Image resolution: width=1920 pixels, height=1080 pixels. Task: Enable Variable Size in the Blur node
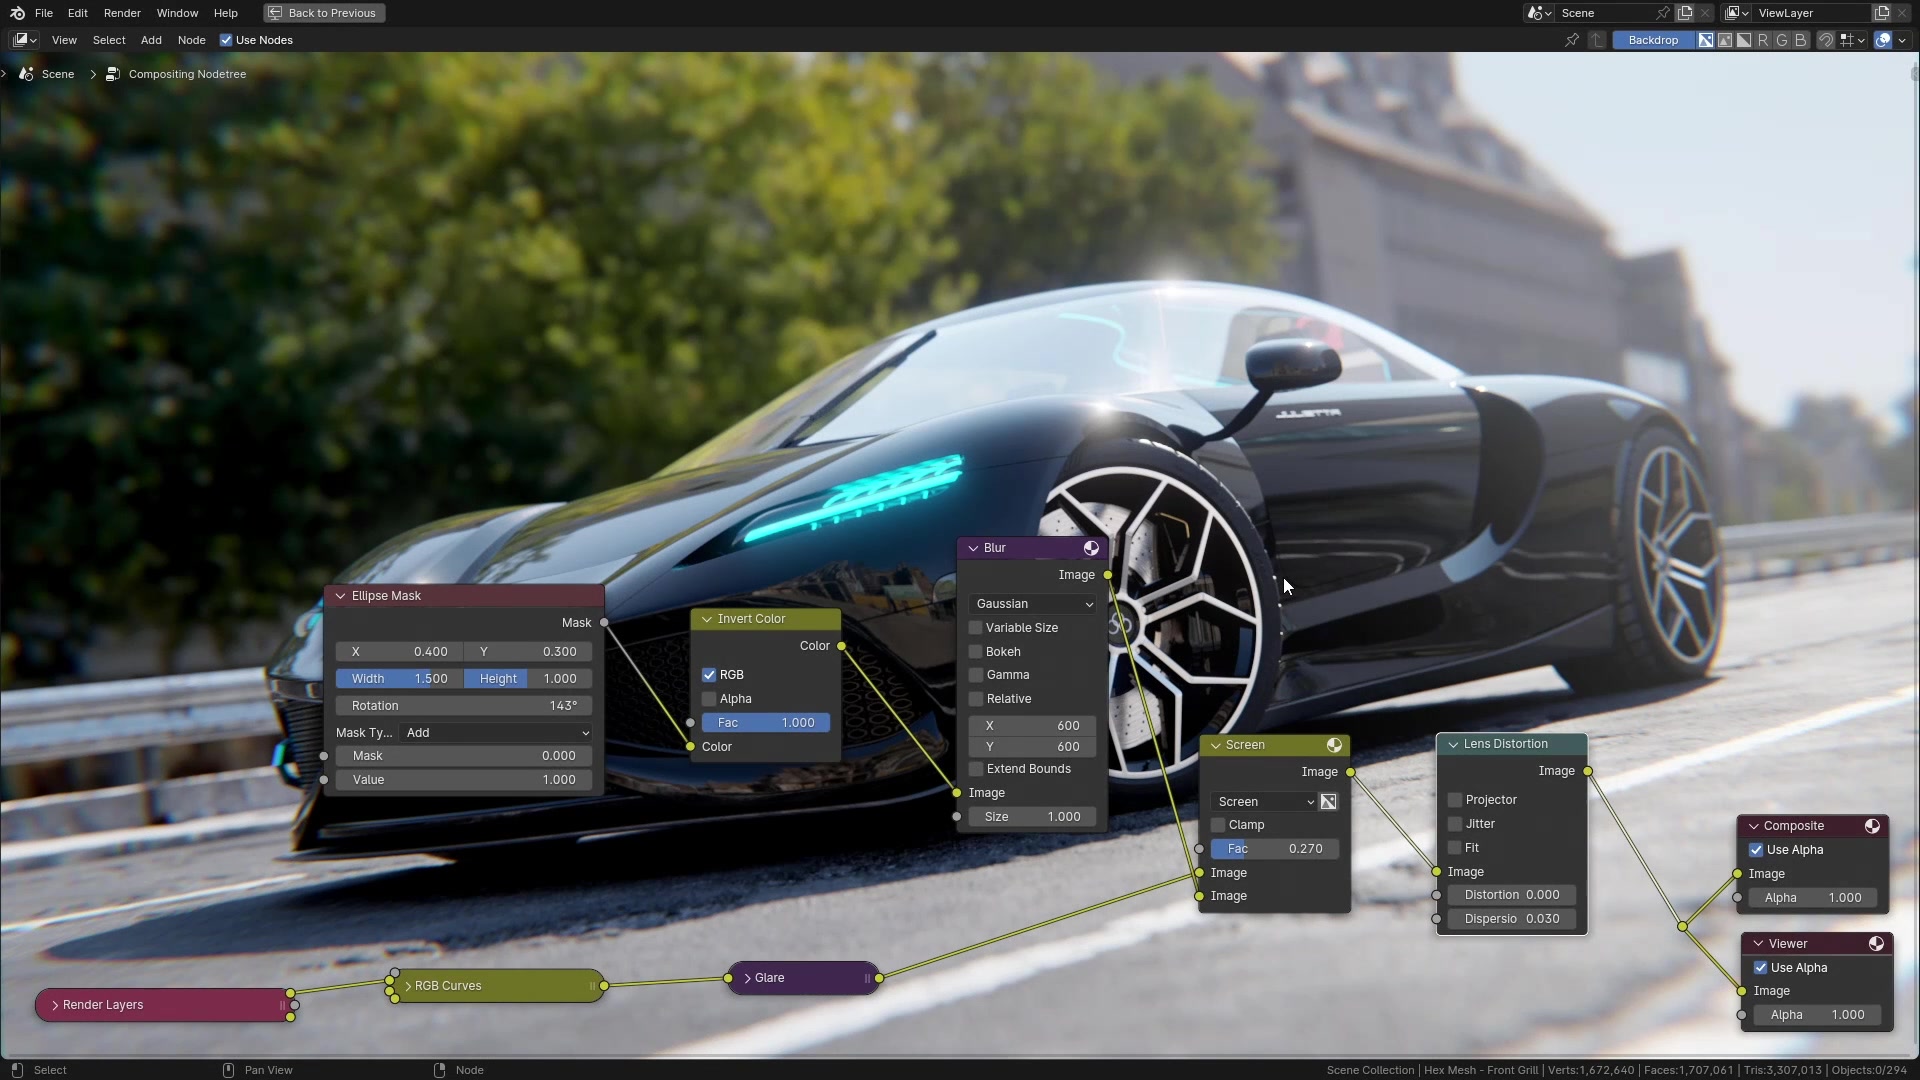(x=976, y=628)
